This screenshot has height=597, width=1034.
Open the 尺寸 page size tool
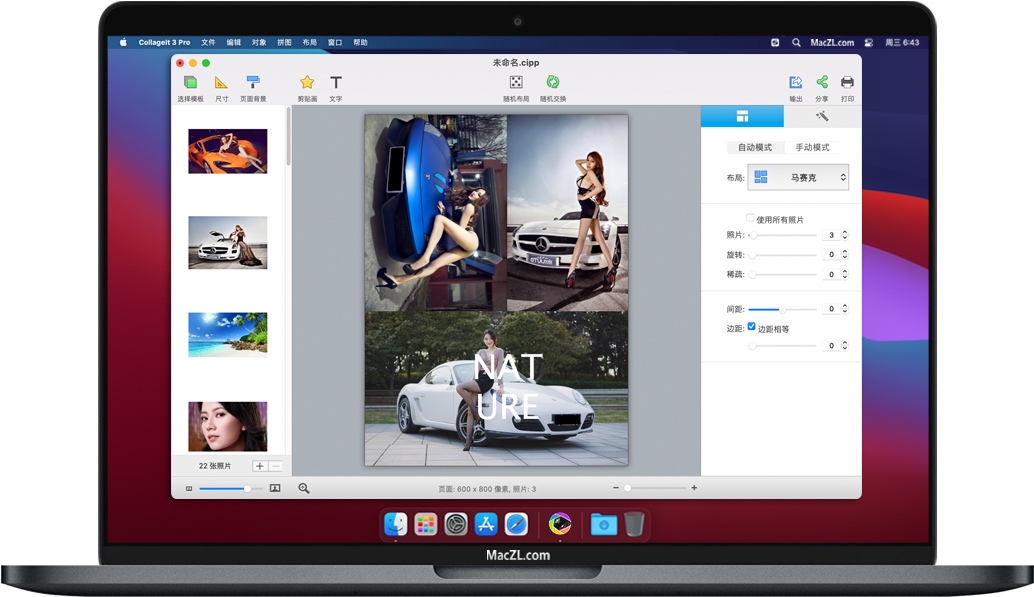pos(221,88)
